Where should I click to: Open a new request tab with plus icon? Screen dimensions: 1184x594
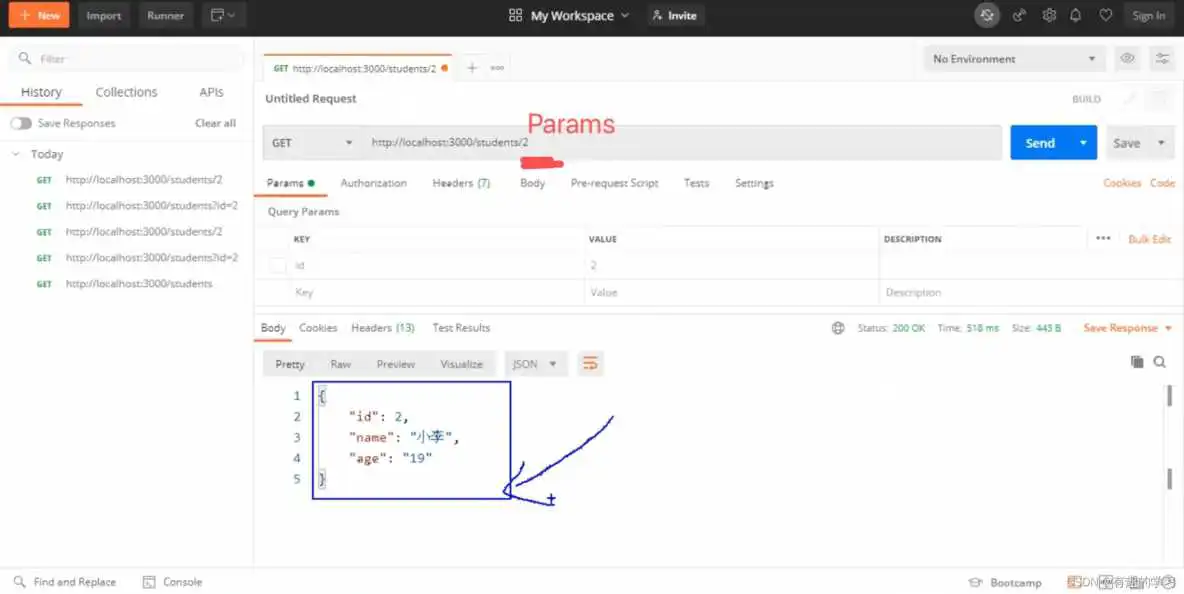coord(472,68)
